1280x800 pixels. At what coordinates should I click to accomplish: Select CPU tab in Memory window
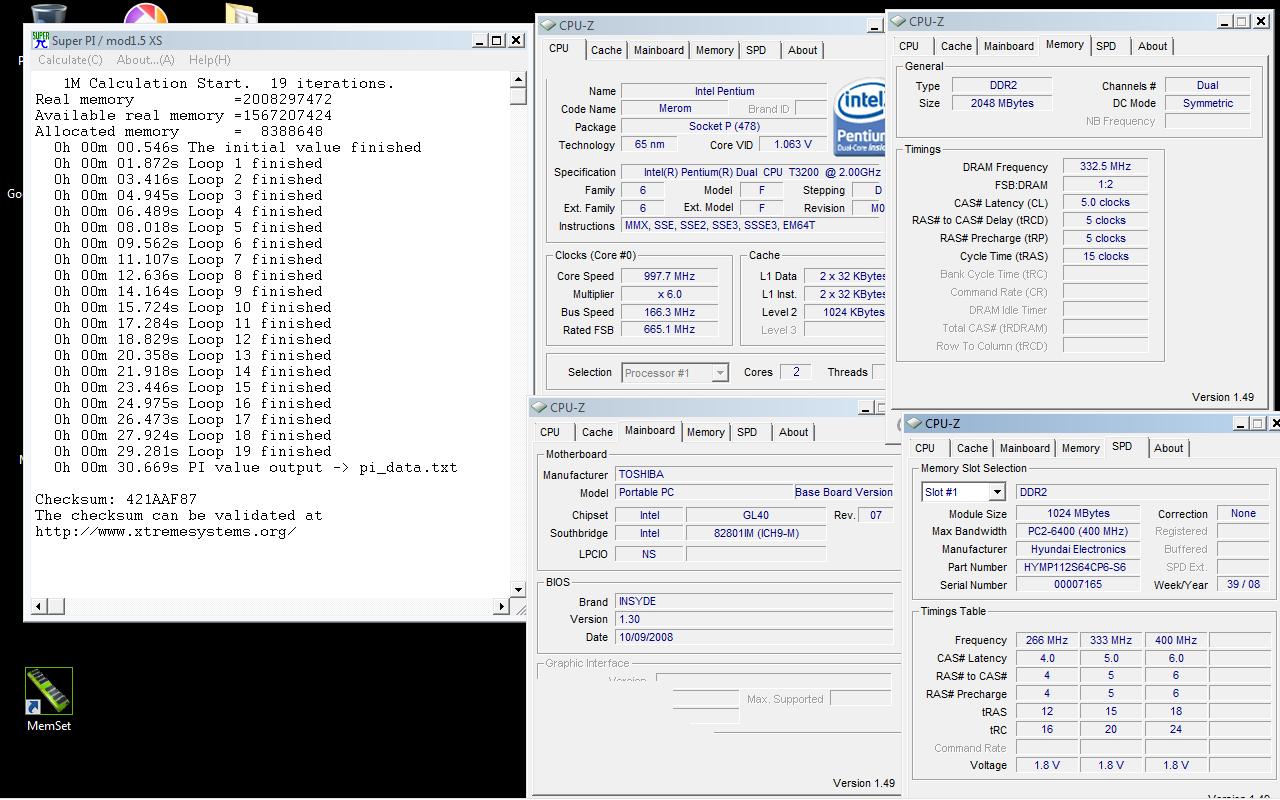[x=909, y=46]
